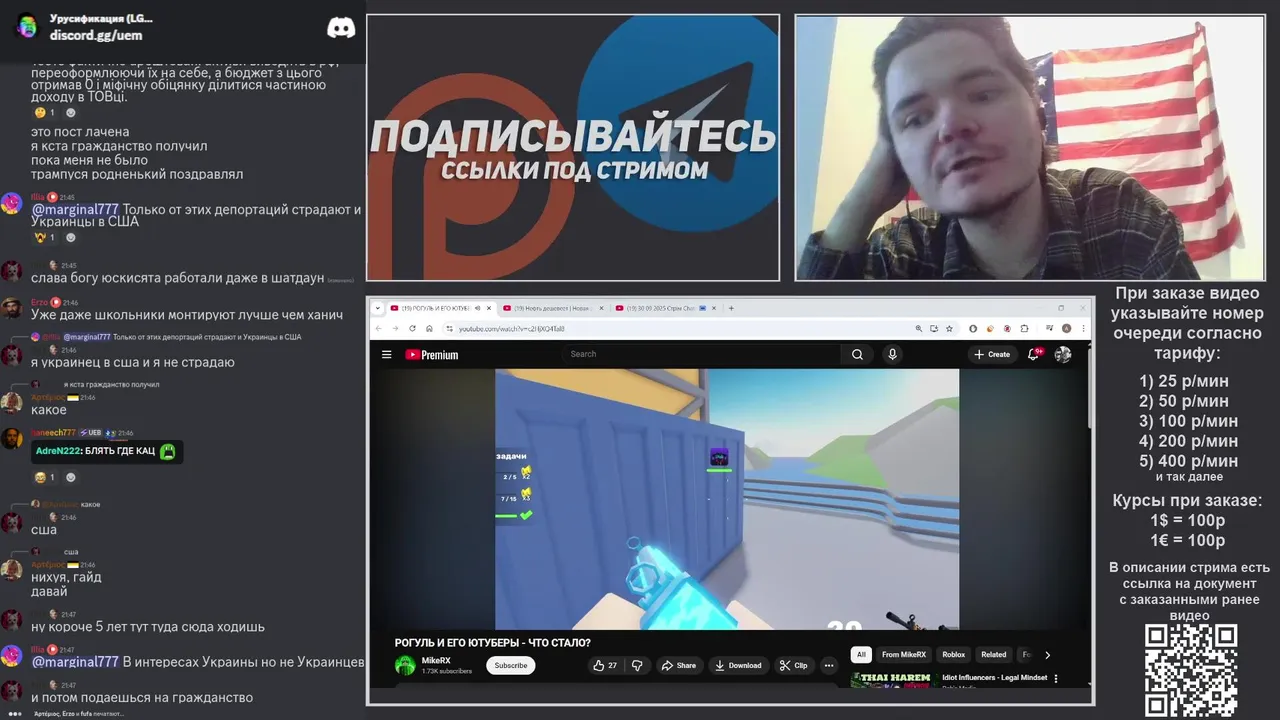Click the '1$ = 100р' rate text
The width and height of the screenshot is (1280, 720).
(x=1187, y=520)
